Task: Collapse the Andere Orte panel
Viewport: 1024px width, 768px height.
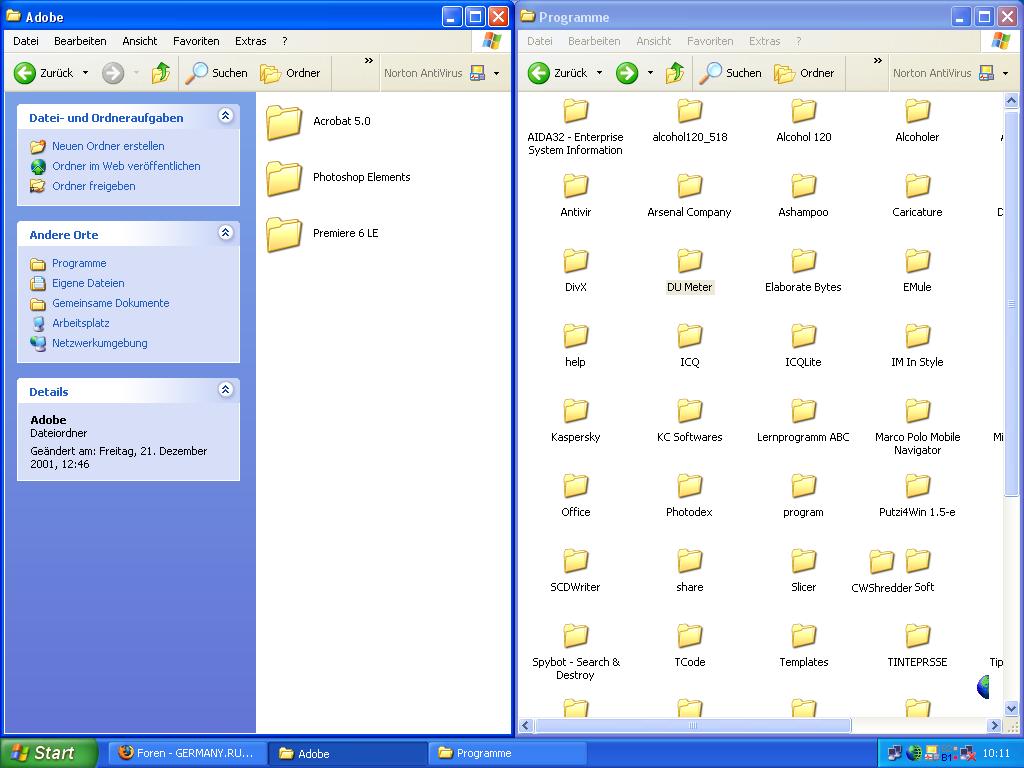Action: 225,233
